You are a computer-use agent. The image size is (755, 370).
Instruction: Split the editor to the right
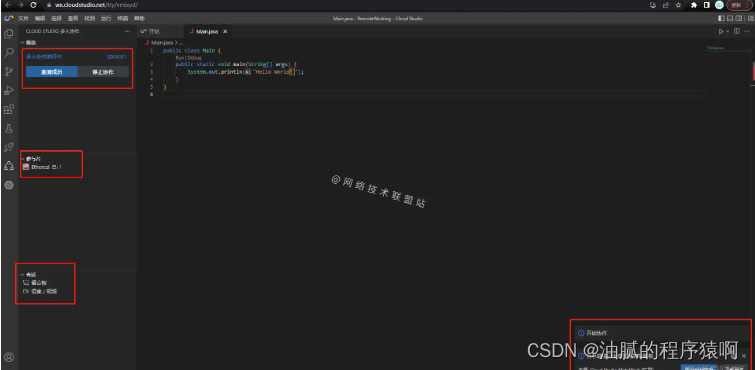point(737,31)
